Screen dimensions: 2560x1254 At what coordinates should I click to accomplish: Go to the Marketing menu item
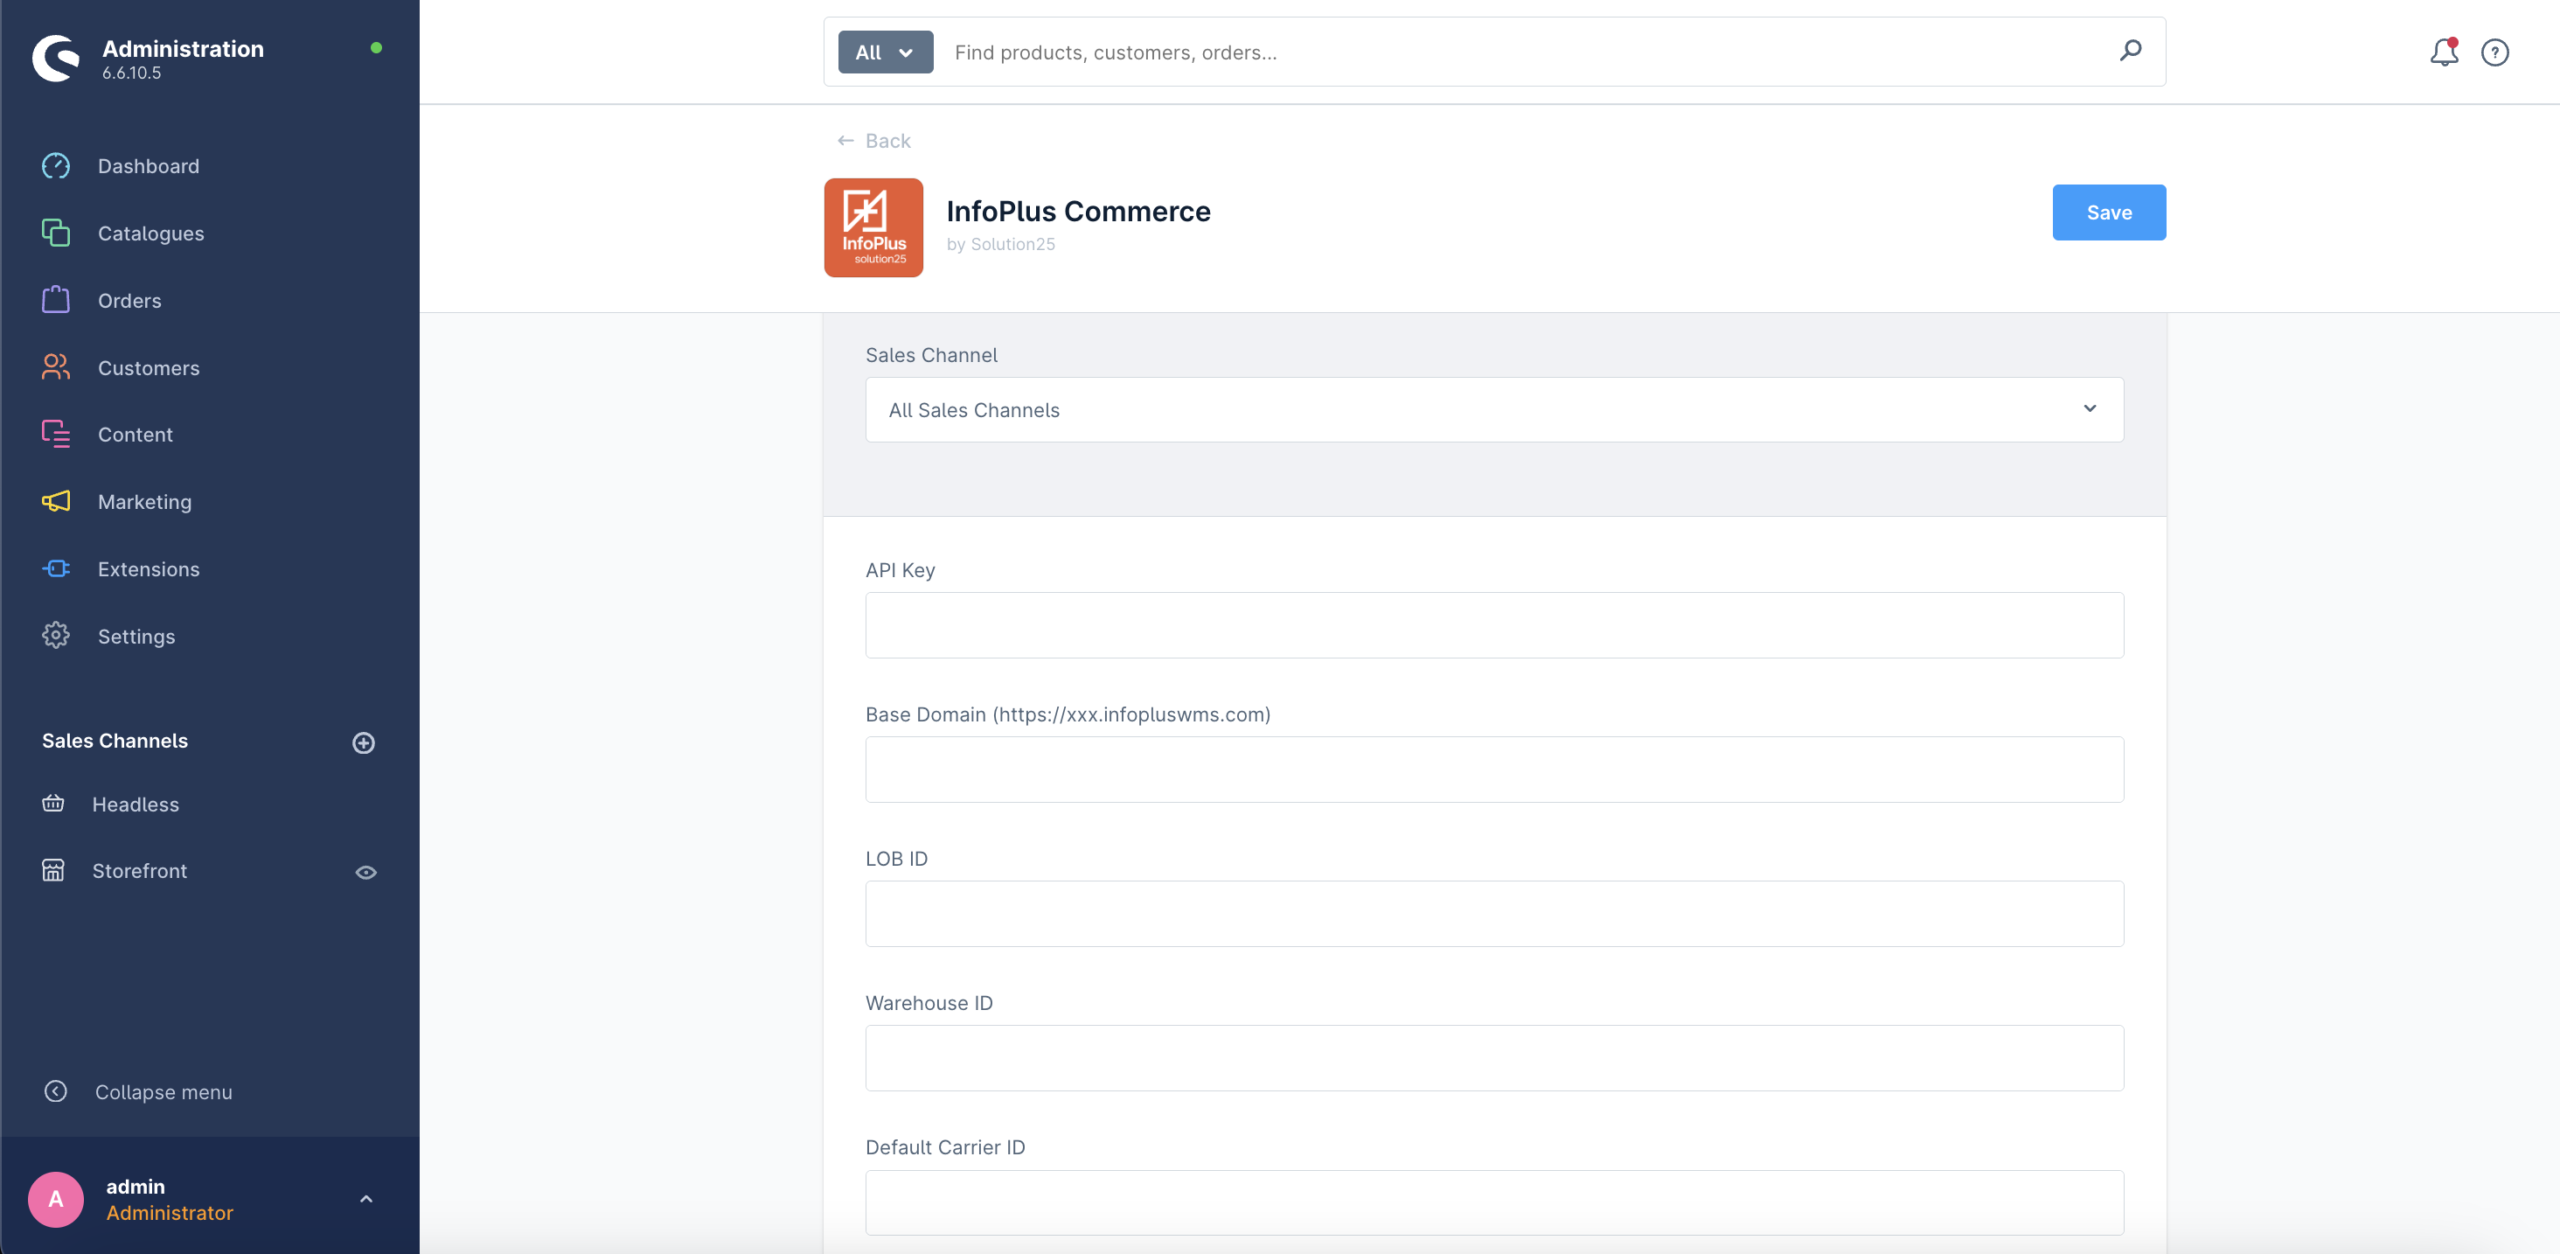coord(144,502)
